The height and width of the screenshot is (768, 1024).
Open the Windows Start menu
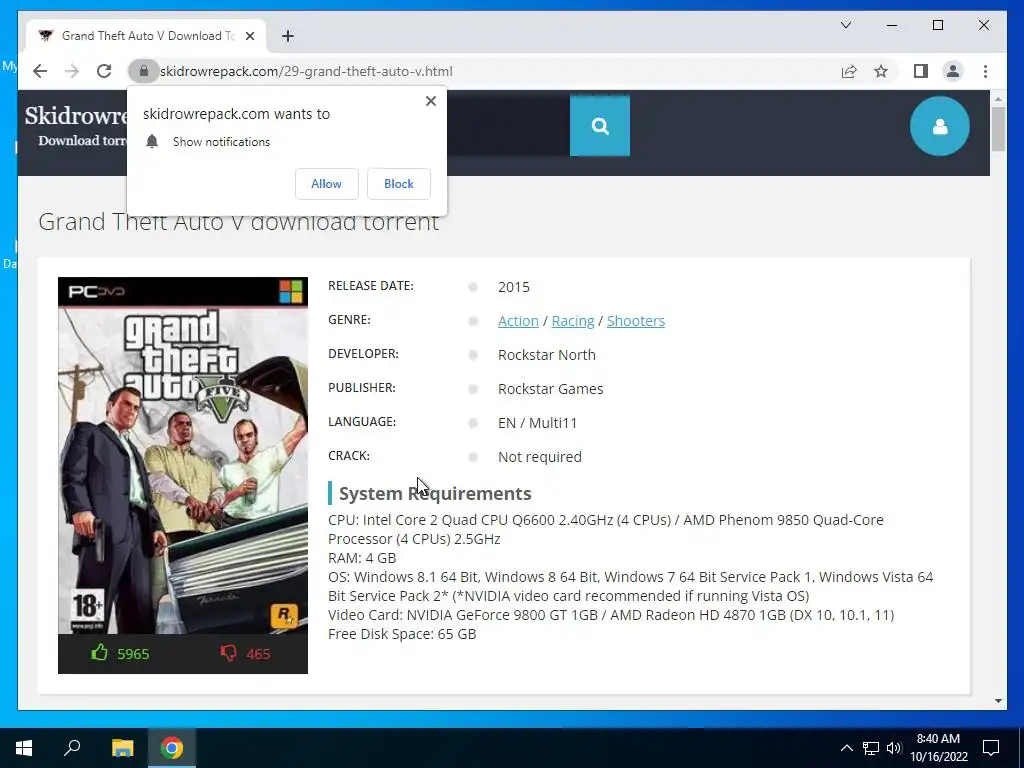click(x=24, y=748)
